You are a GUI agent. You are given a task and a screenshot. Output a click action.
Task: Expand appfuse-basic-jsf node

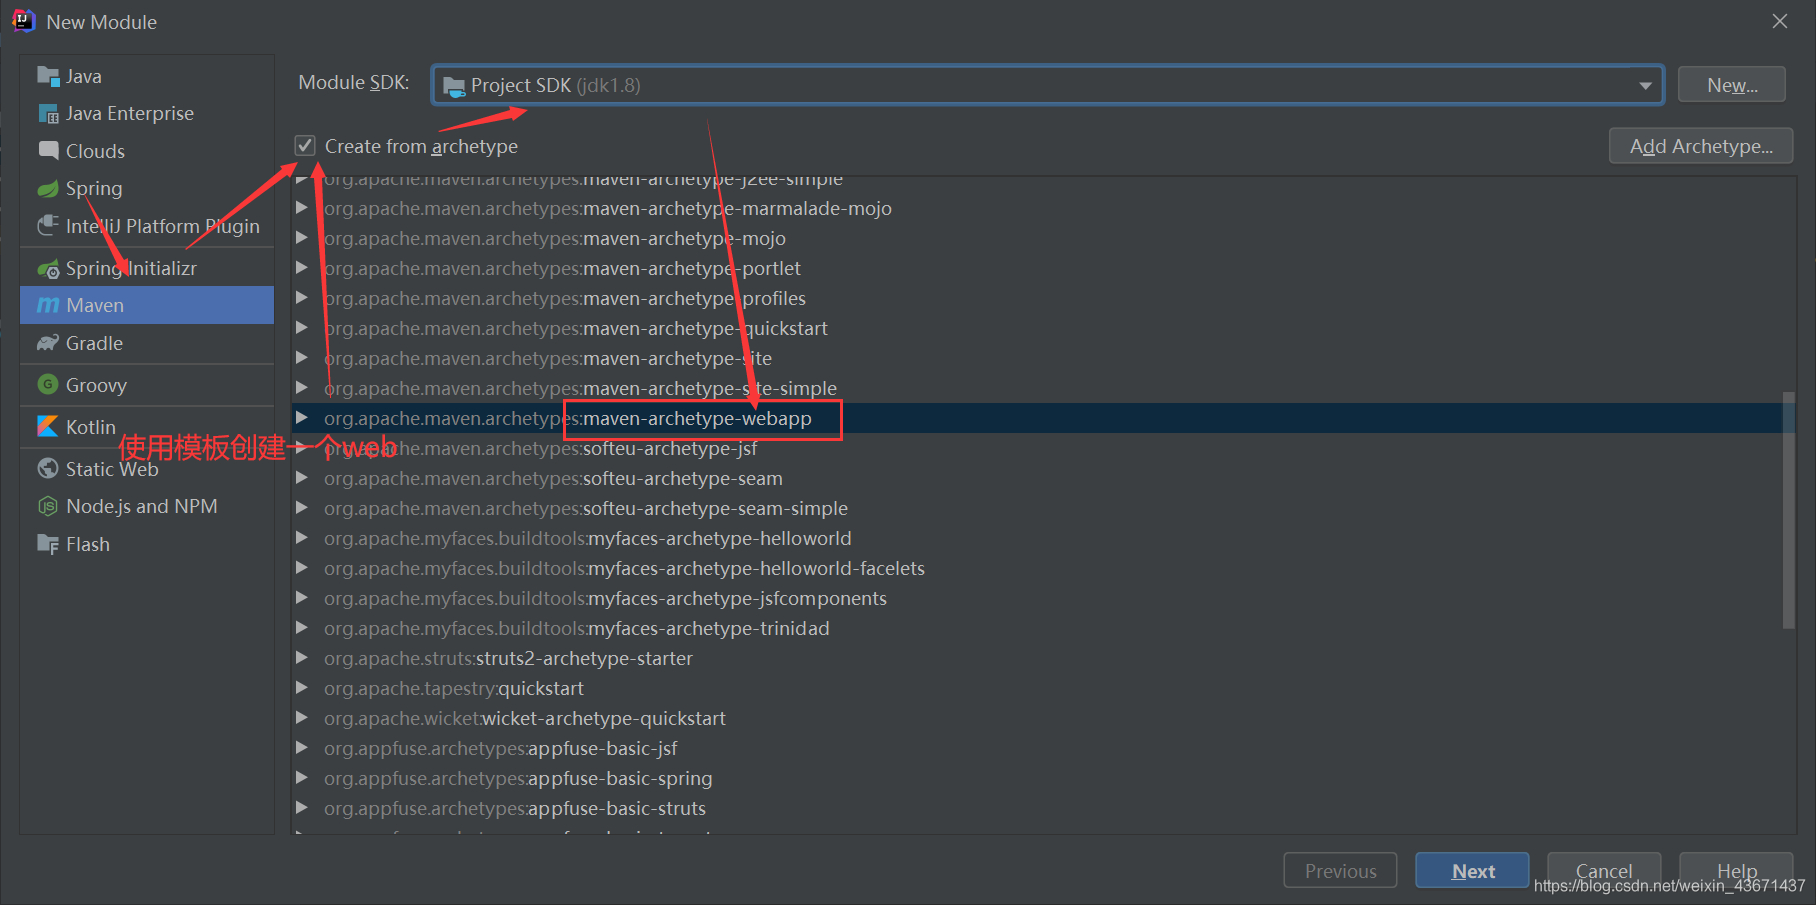click(302, 748)
